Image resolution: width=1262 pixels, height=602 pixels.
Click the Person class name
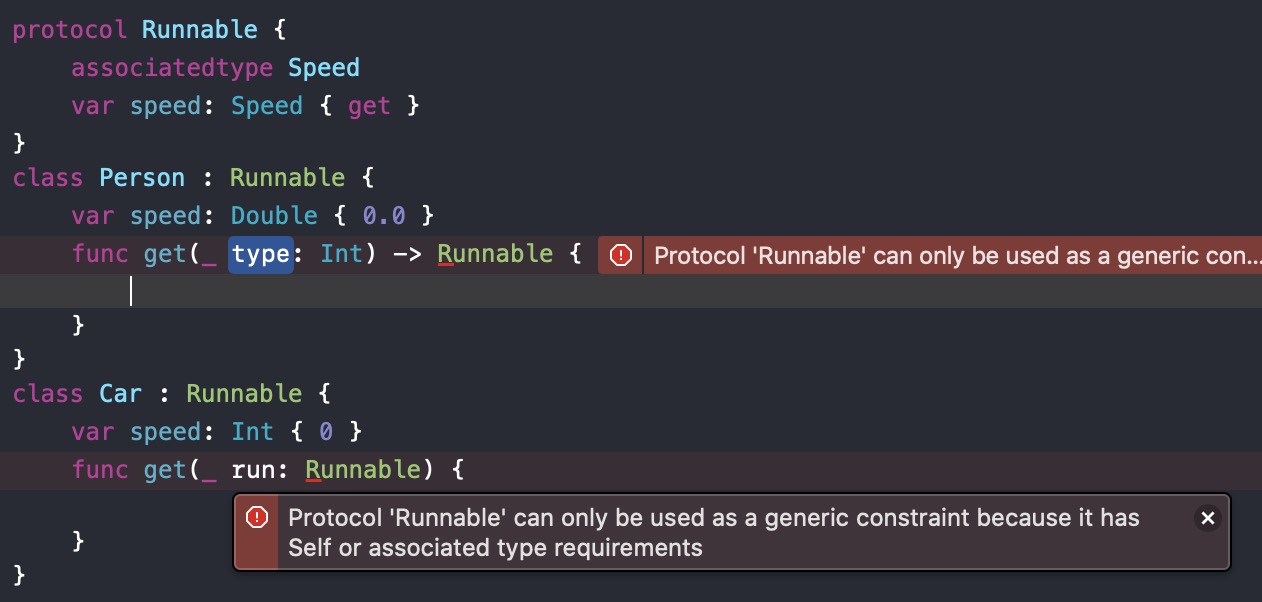pyautogui.click(x=142, y=178)
